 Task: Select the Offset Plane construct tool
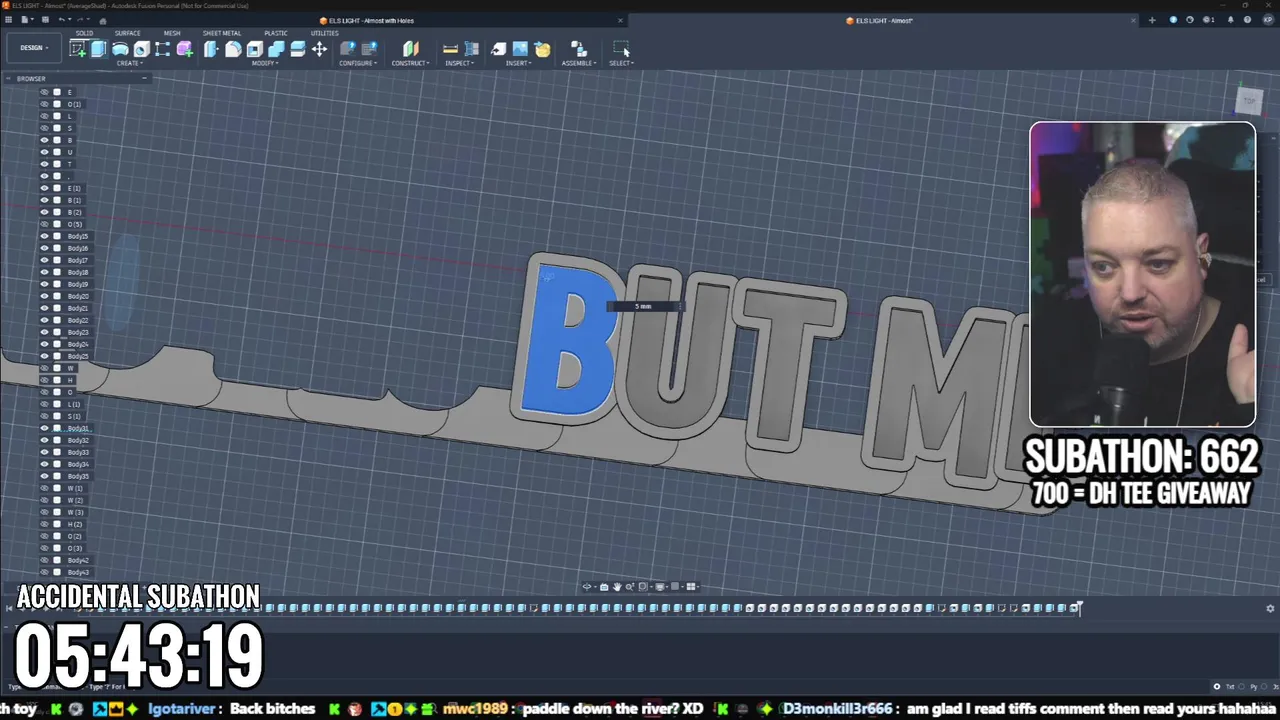click(410, 49)
